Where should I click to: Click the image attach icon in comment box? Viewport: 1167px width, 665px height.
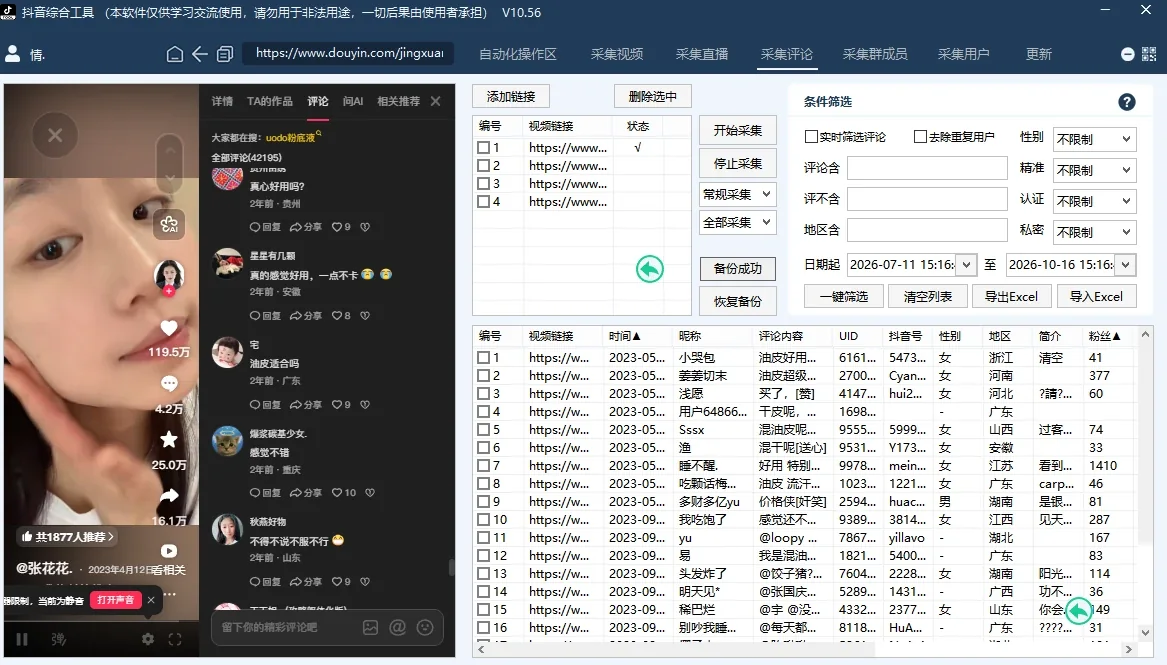(371, 627)
